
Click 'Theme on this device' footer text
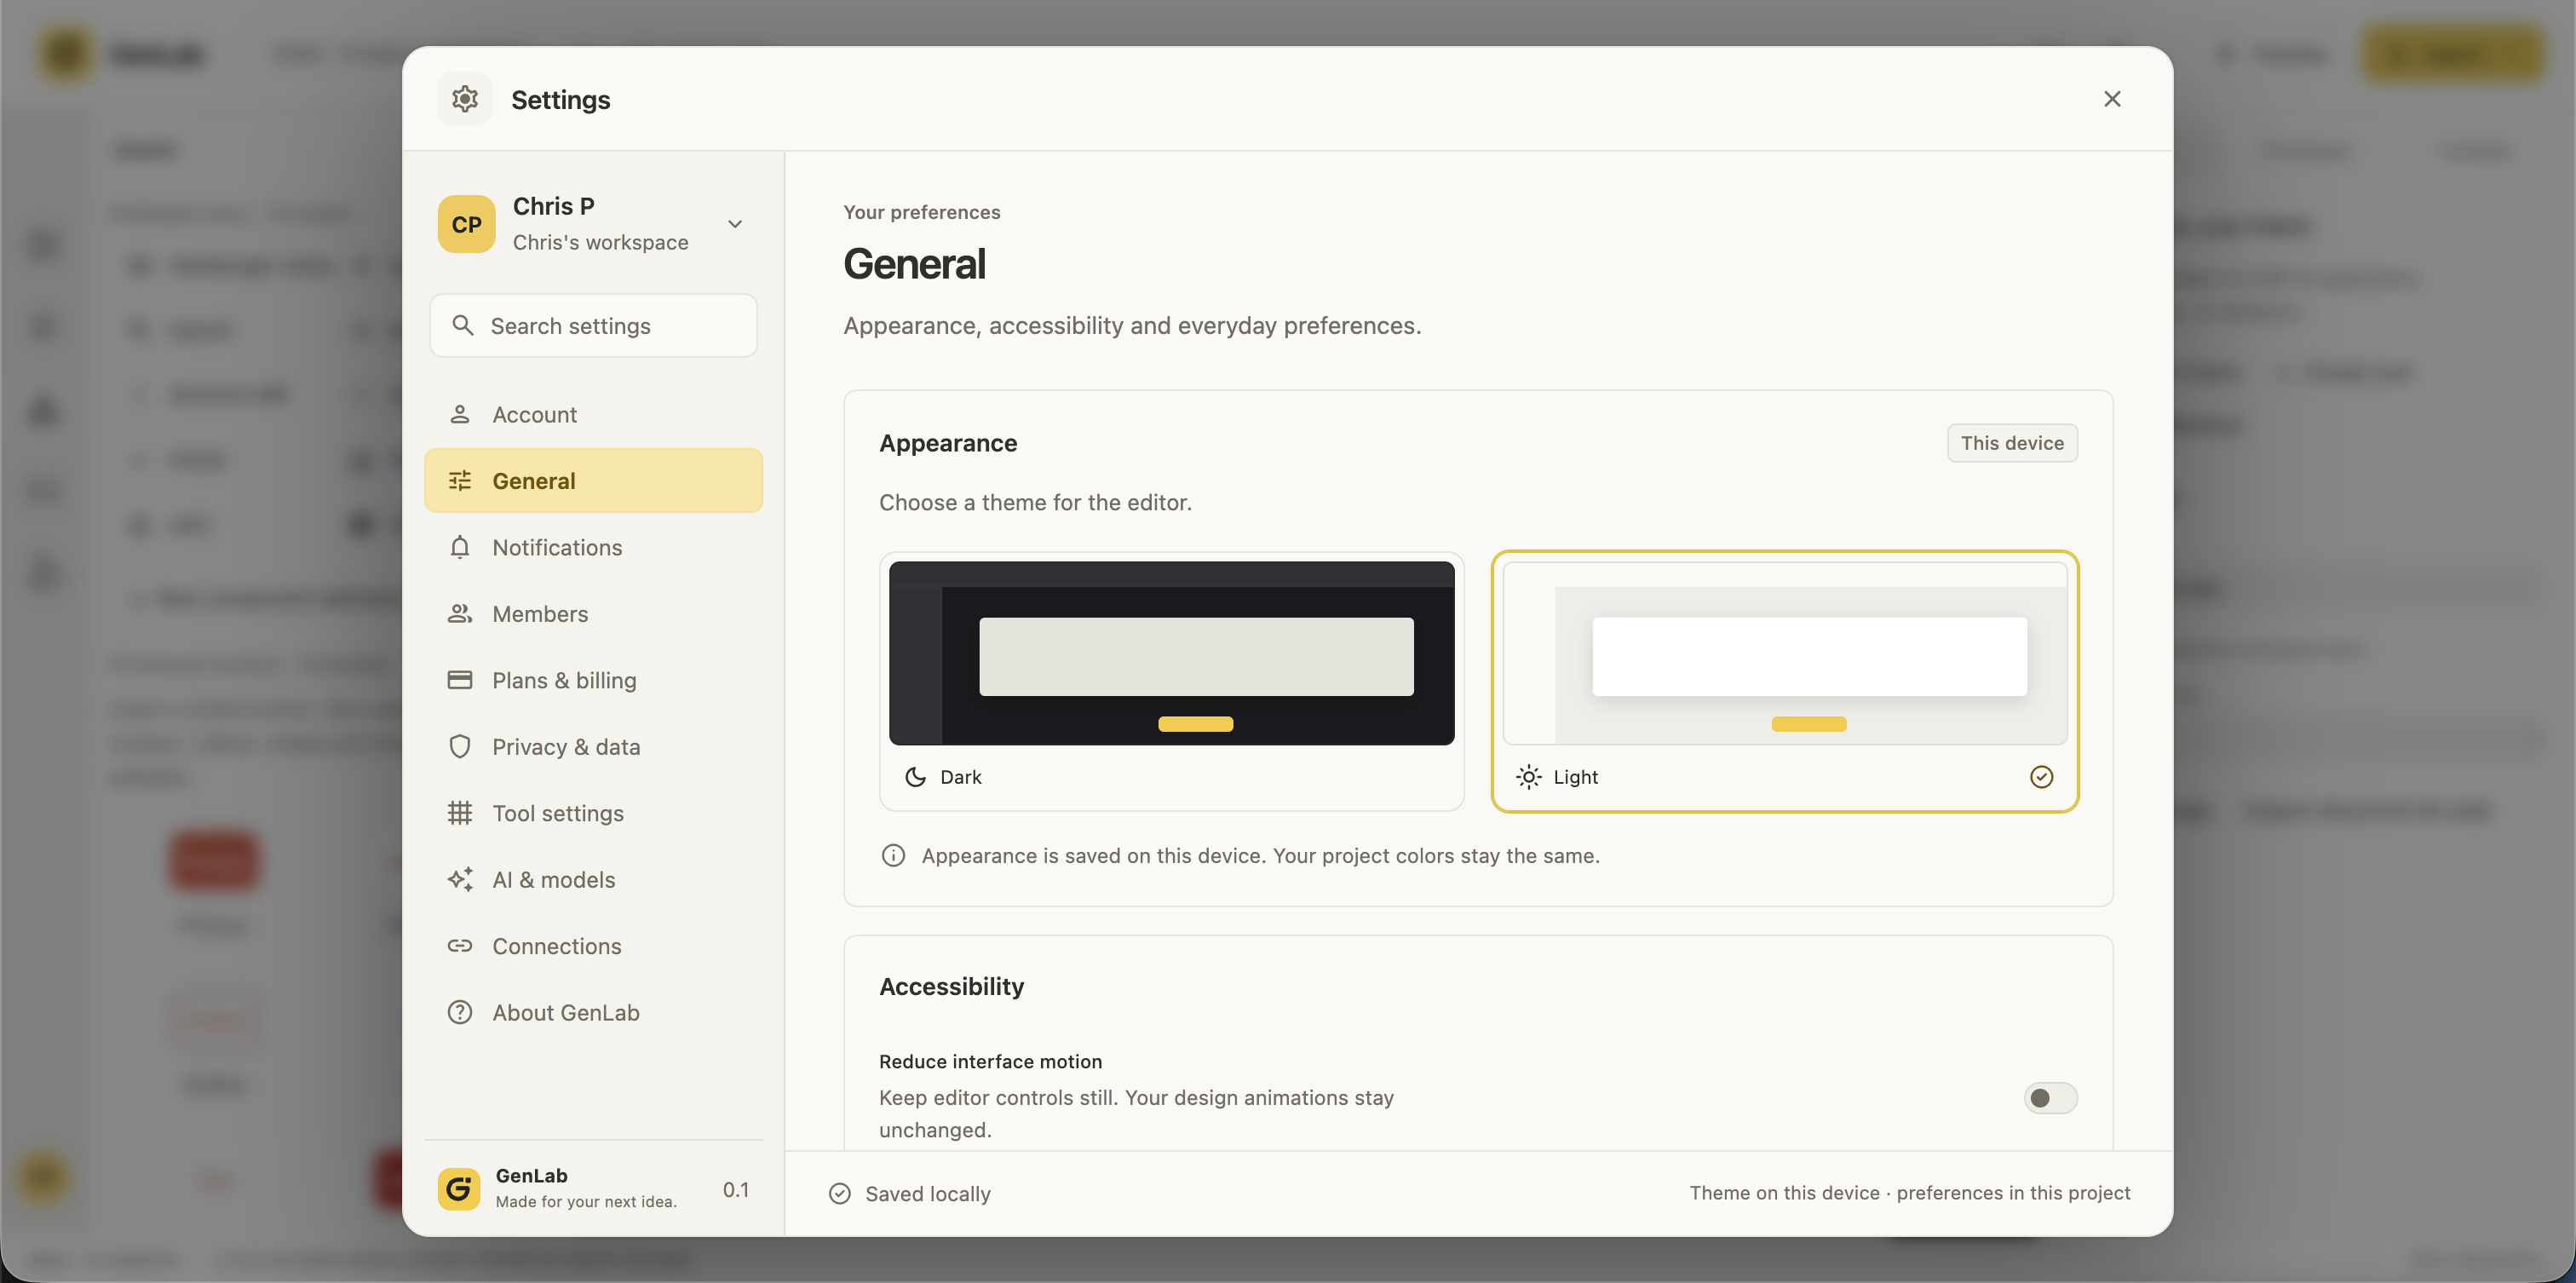pyautogui.click(x=1784, y=1193)
